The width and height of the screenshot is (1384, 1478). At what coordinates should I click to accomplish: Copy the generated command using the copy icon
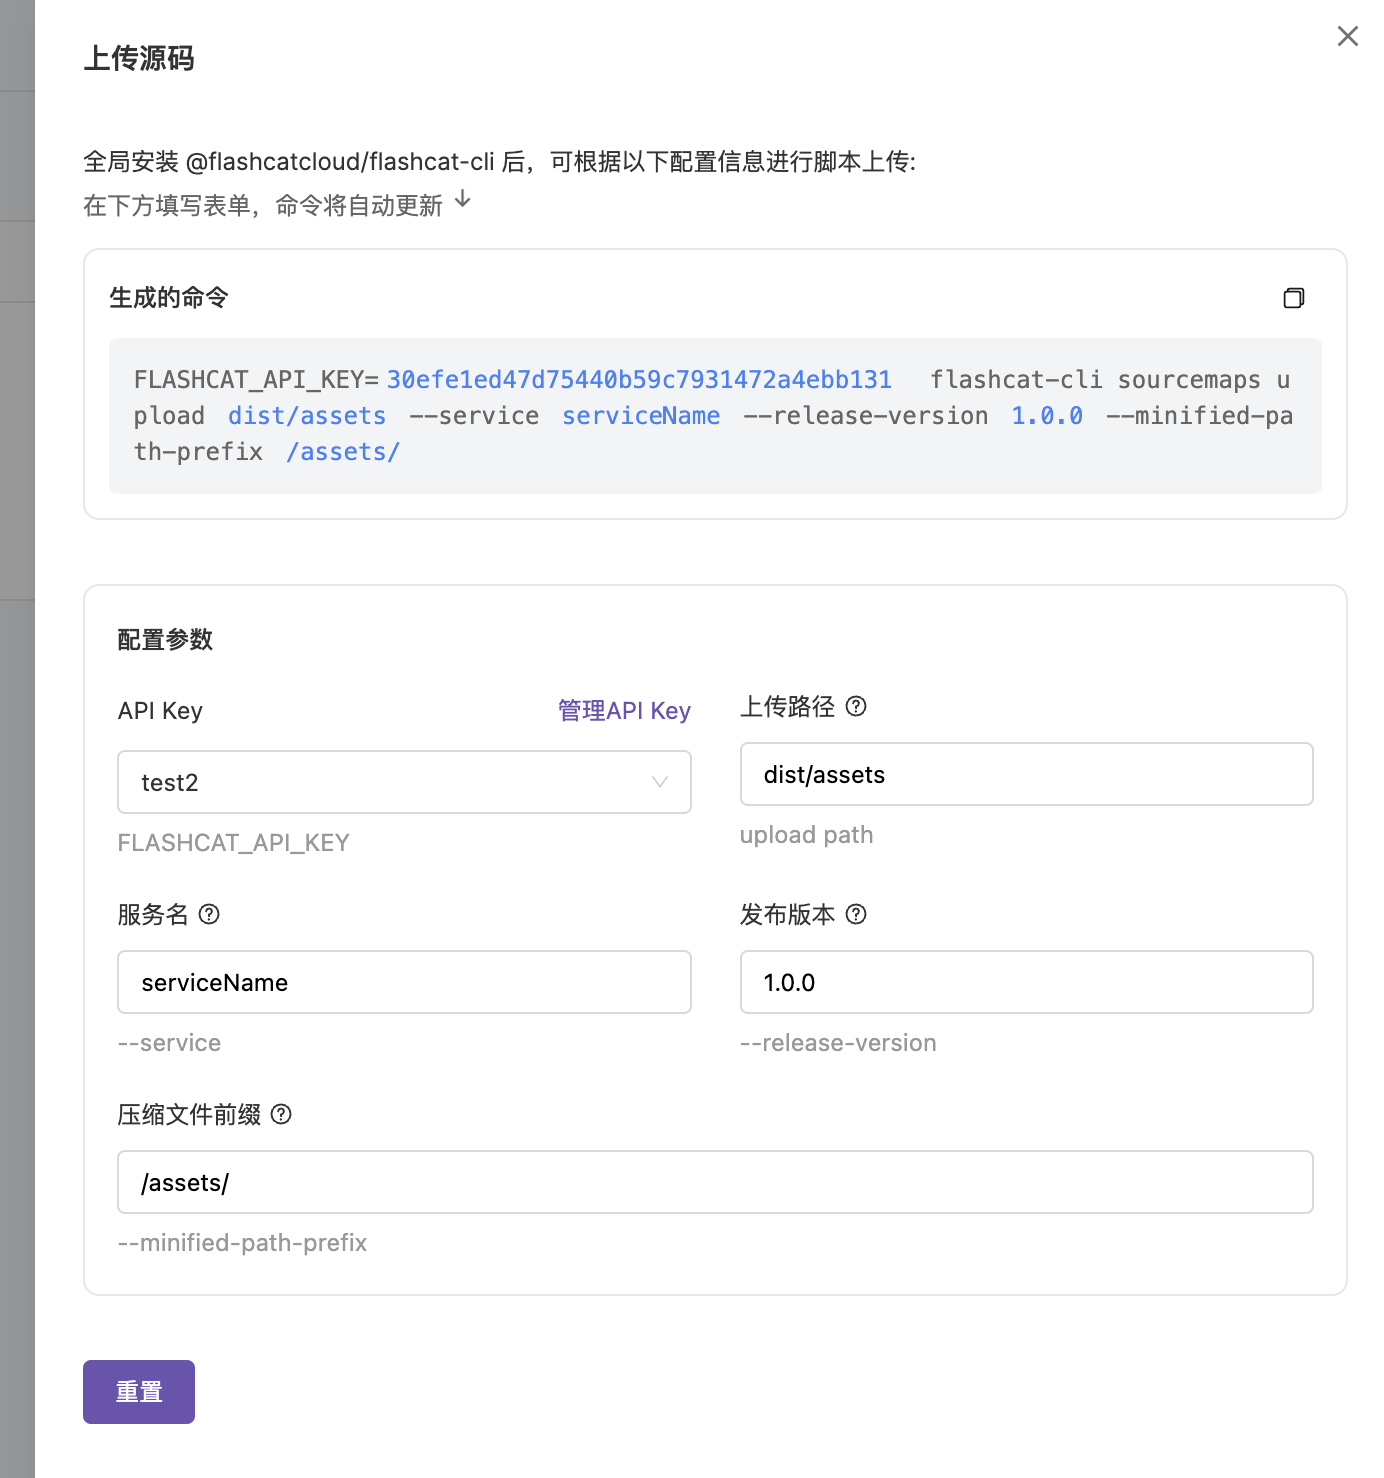point(1293,298)
